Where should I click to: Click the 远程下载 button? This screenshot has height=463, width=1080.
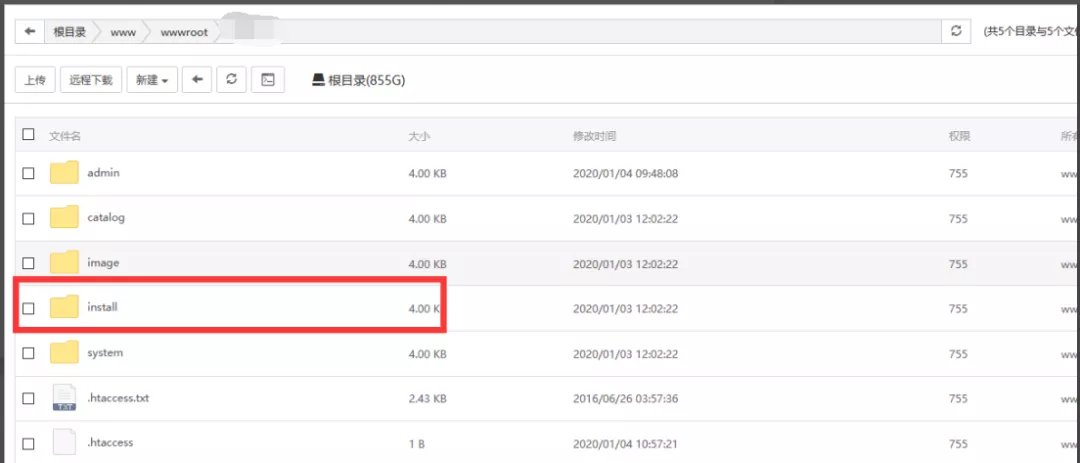[x=91, y=80]
